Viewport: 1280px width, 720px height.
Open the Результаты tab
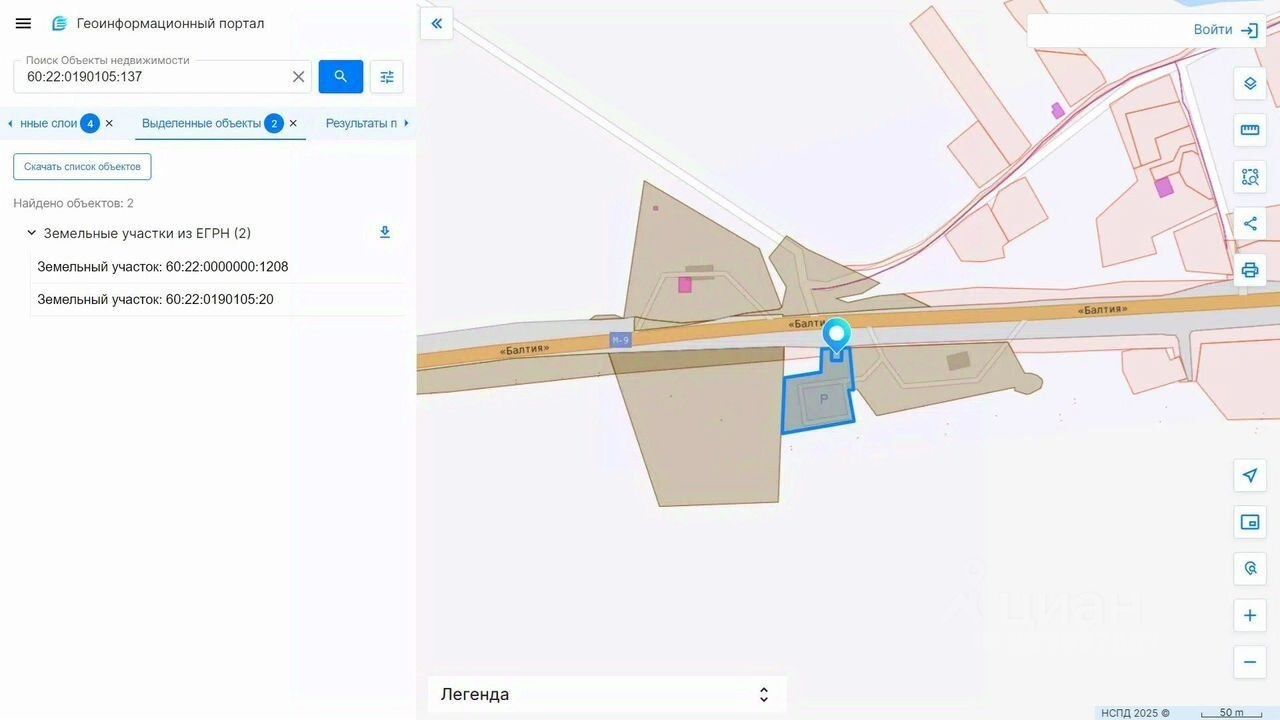(362, 123)
